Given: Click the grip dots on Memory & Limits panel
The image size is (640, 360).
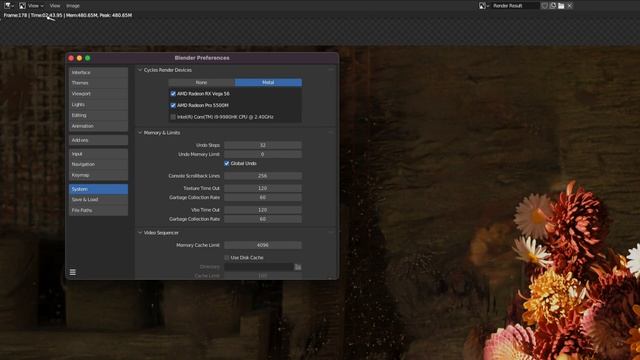Looking at the screenshot, I should click(x=331, y=133).
